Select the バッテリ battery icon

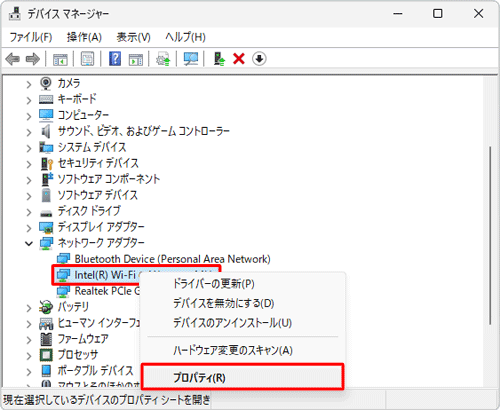(46, 307)
